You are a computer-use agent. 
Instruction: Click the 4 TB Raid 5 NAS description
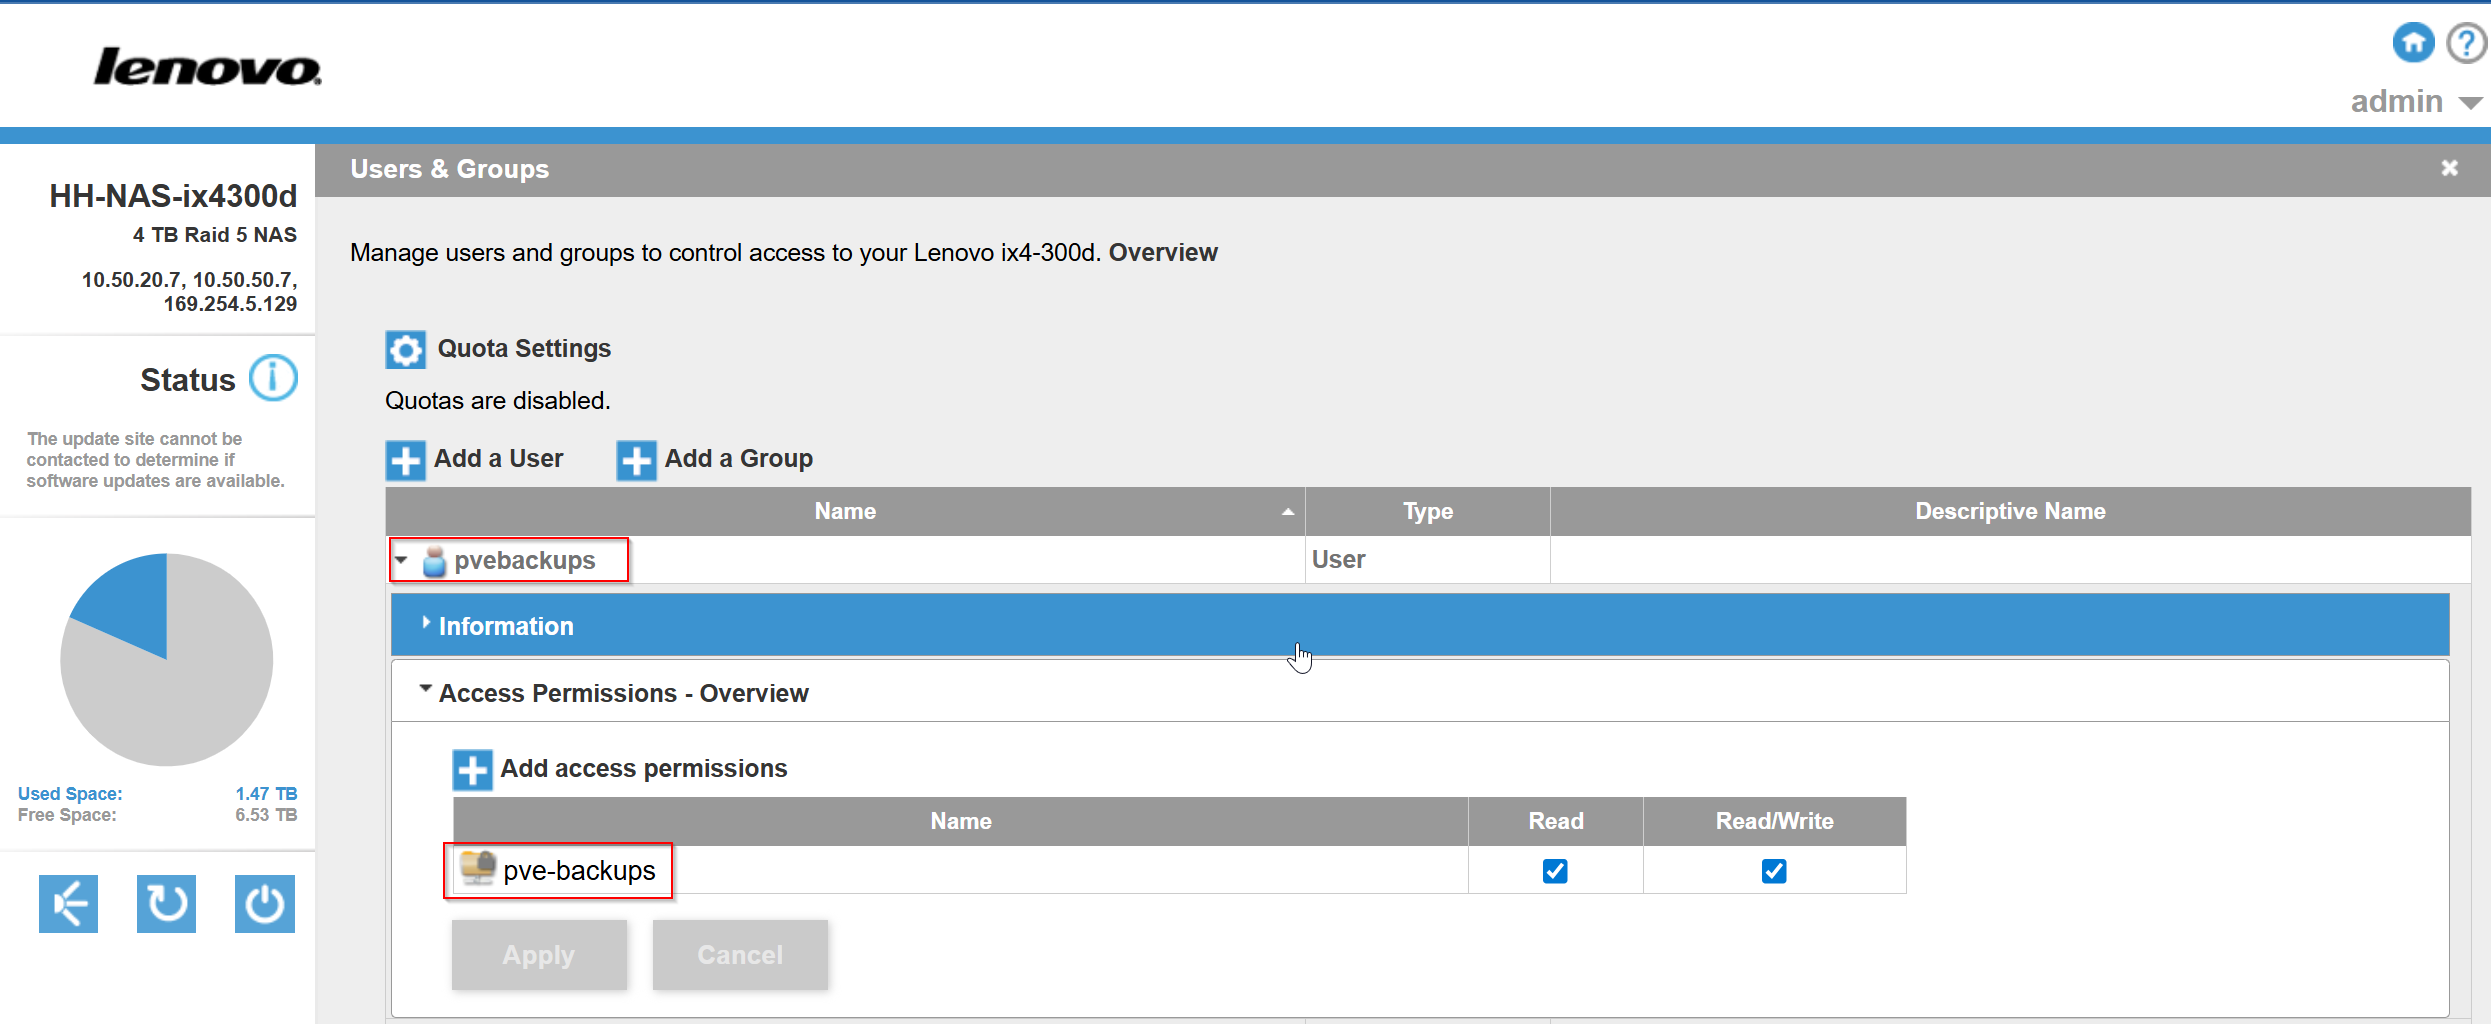tap(215, 235)
